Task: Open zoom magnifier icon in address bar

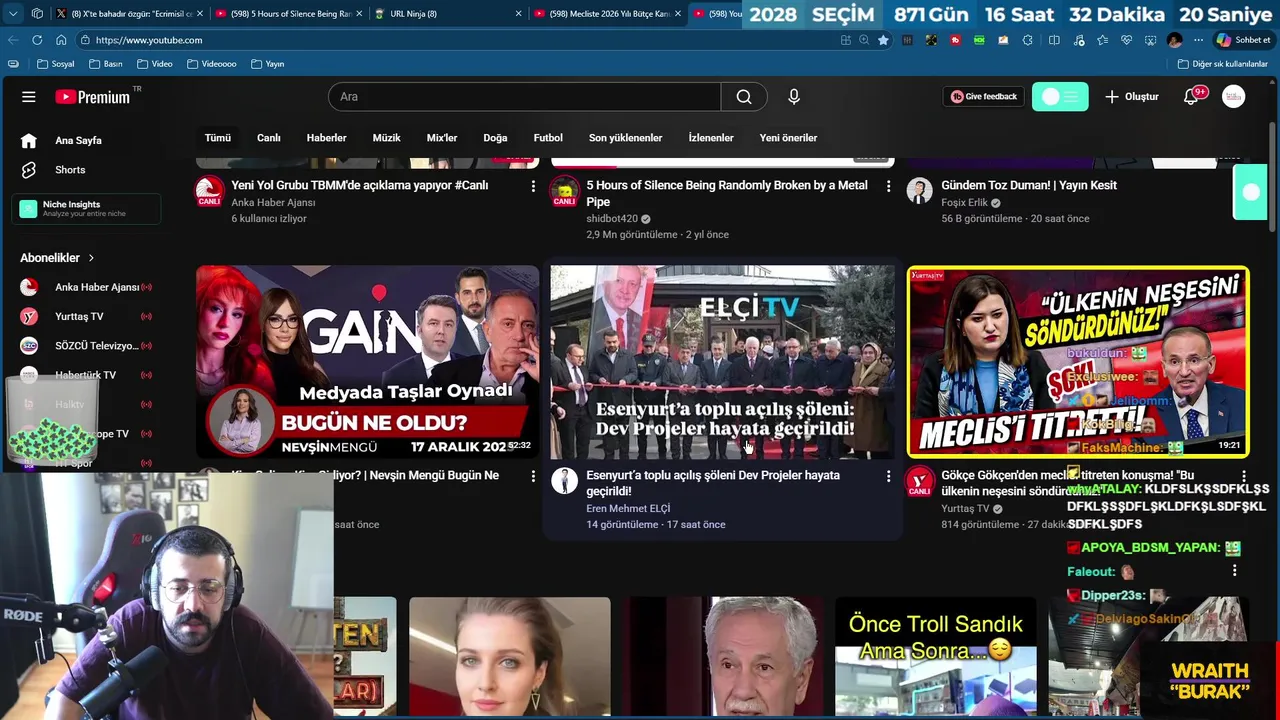Action: click(x=864, y=40)
